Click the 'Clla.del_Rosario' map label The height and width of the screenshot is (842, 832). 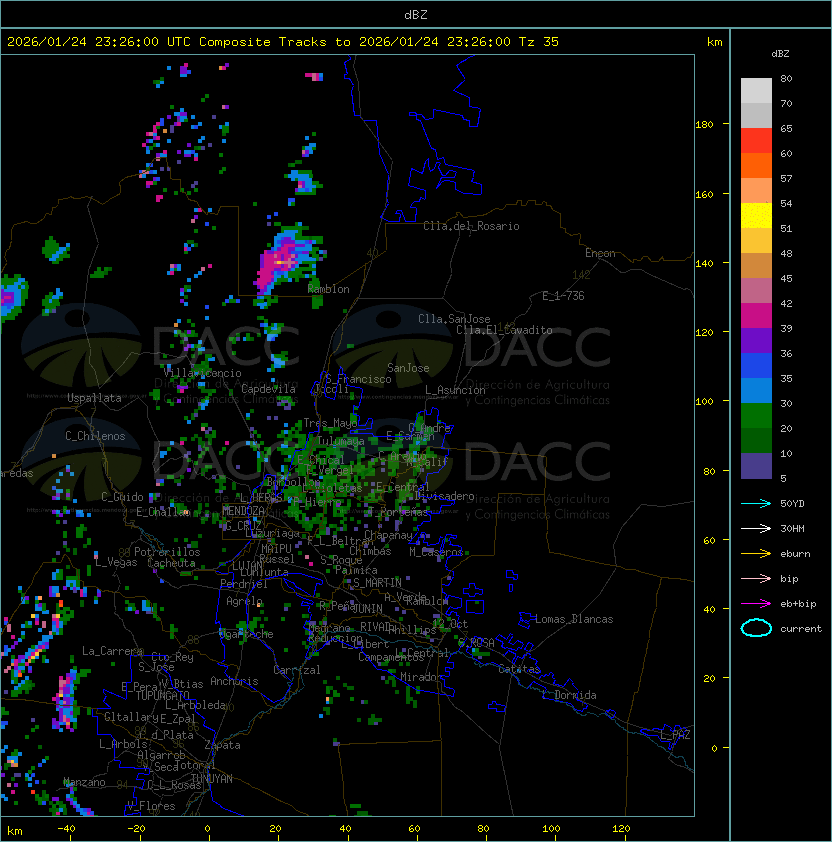tap(471, 226)
